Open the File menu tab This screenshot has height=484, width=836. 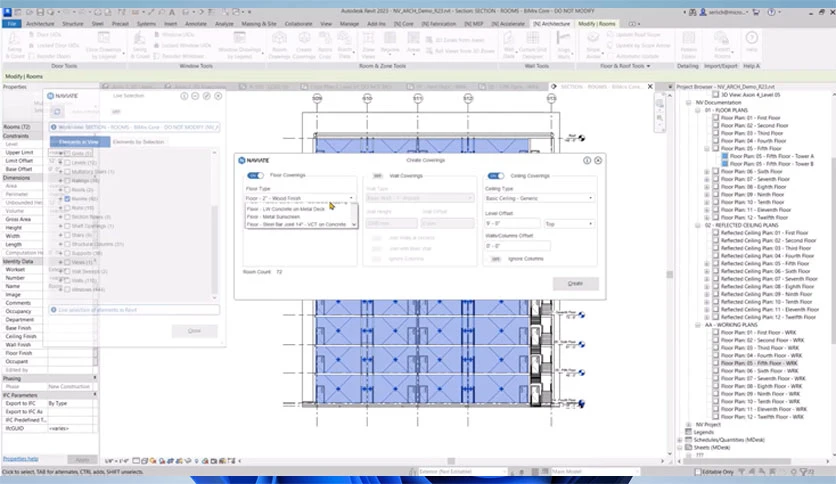tap(12, 23)
